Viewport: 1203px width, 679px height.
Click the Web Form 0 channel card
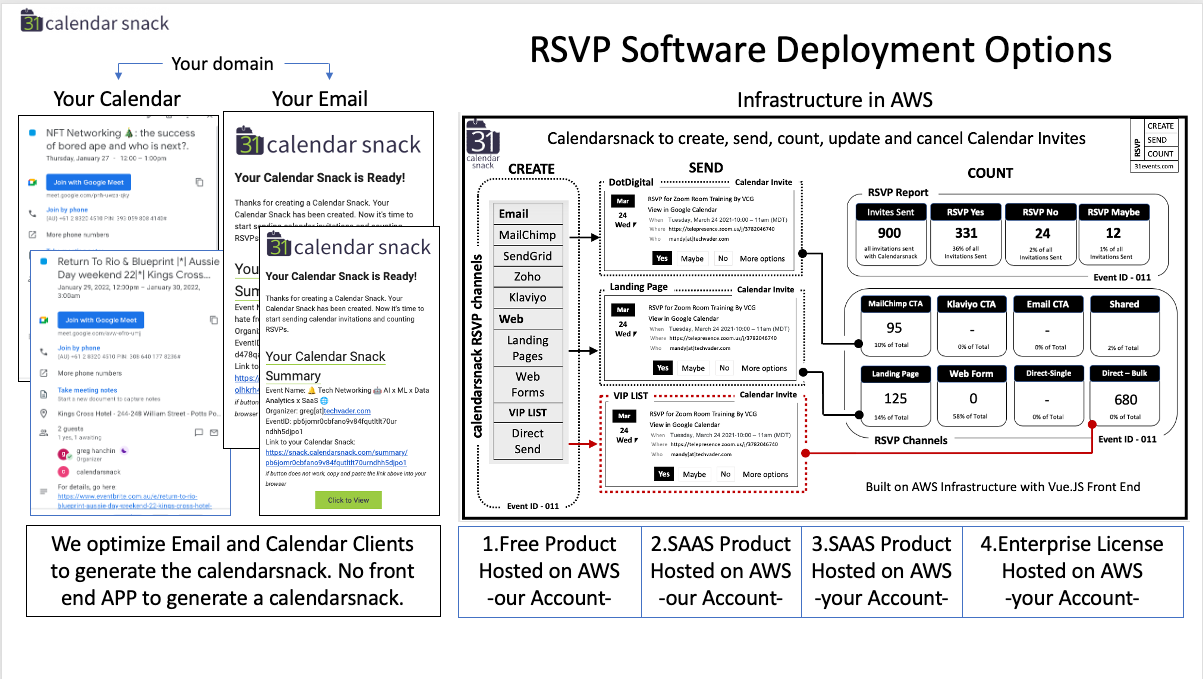point(971,396)
